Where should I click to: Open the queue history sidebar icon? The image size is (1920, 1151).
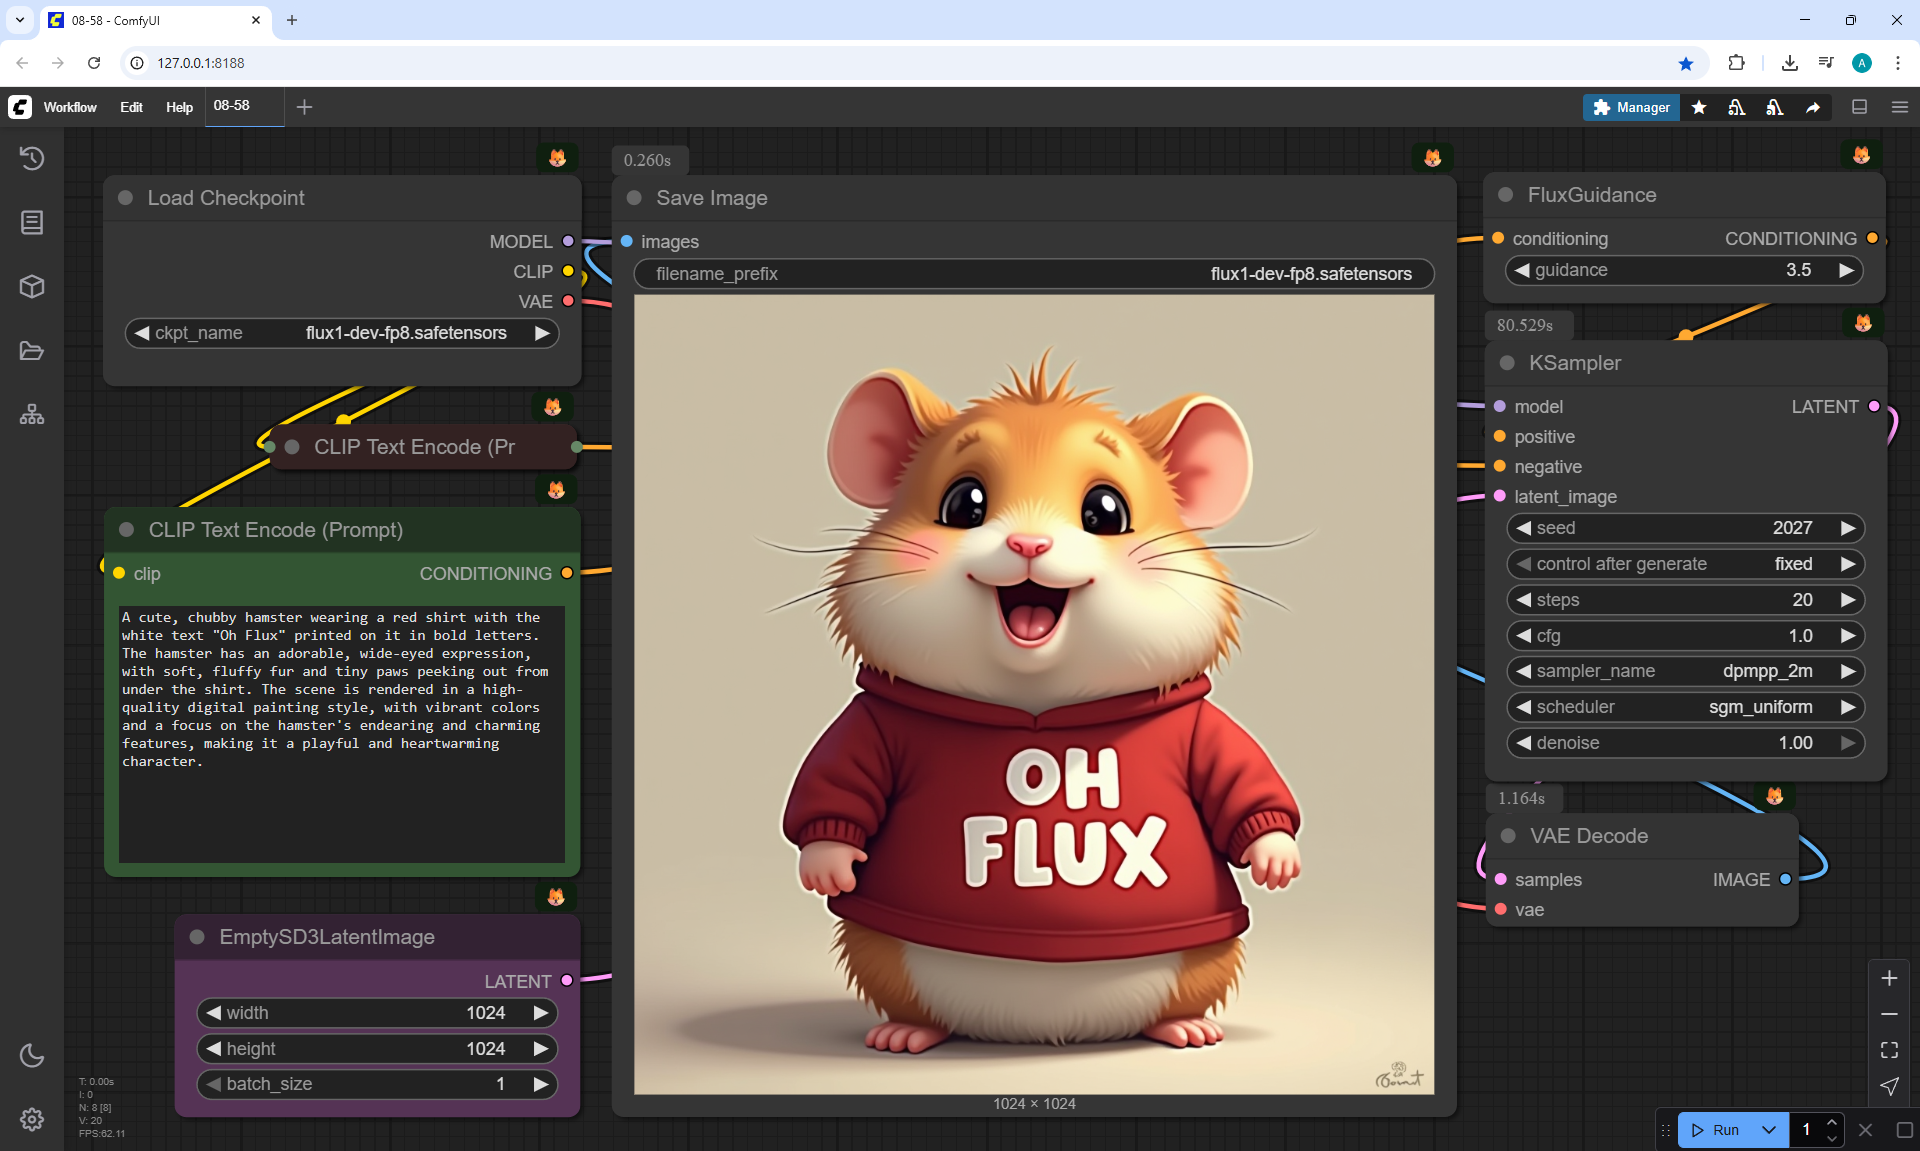[x=32, y=158]
